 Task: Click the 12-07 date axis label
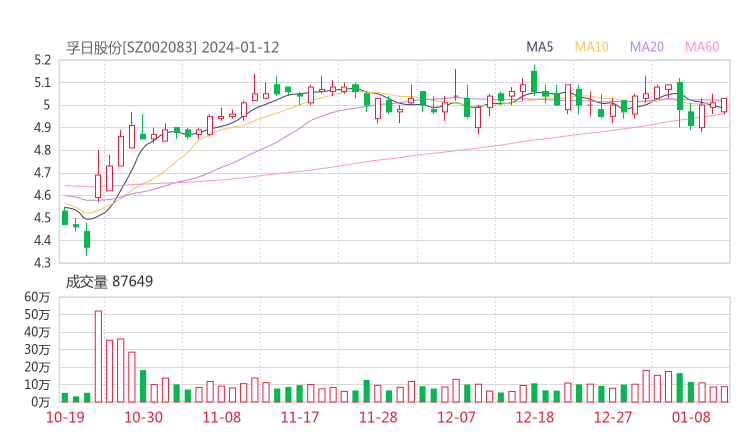(x=456, y=417)
